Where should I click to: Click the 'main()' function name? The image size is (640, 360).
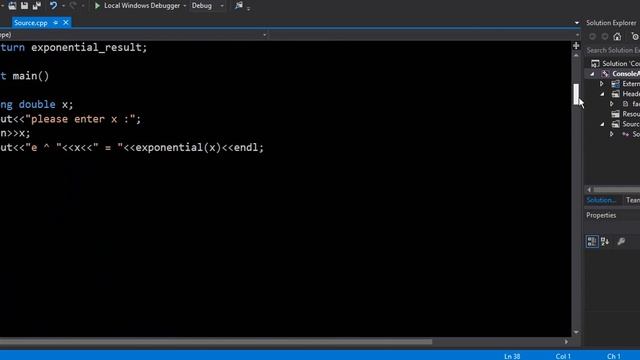tap(31, 76)
